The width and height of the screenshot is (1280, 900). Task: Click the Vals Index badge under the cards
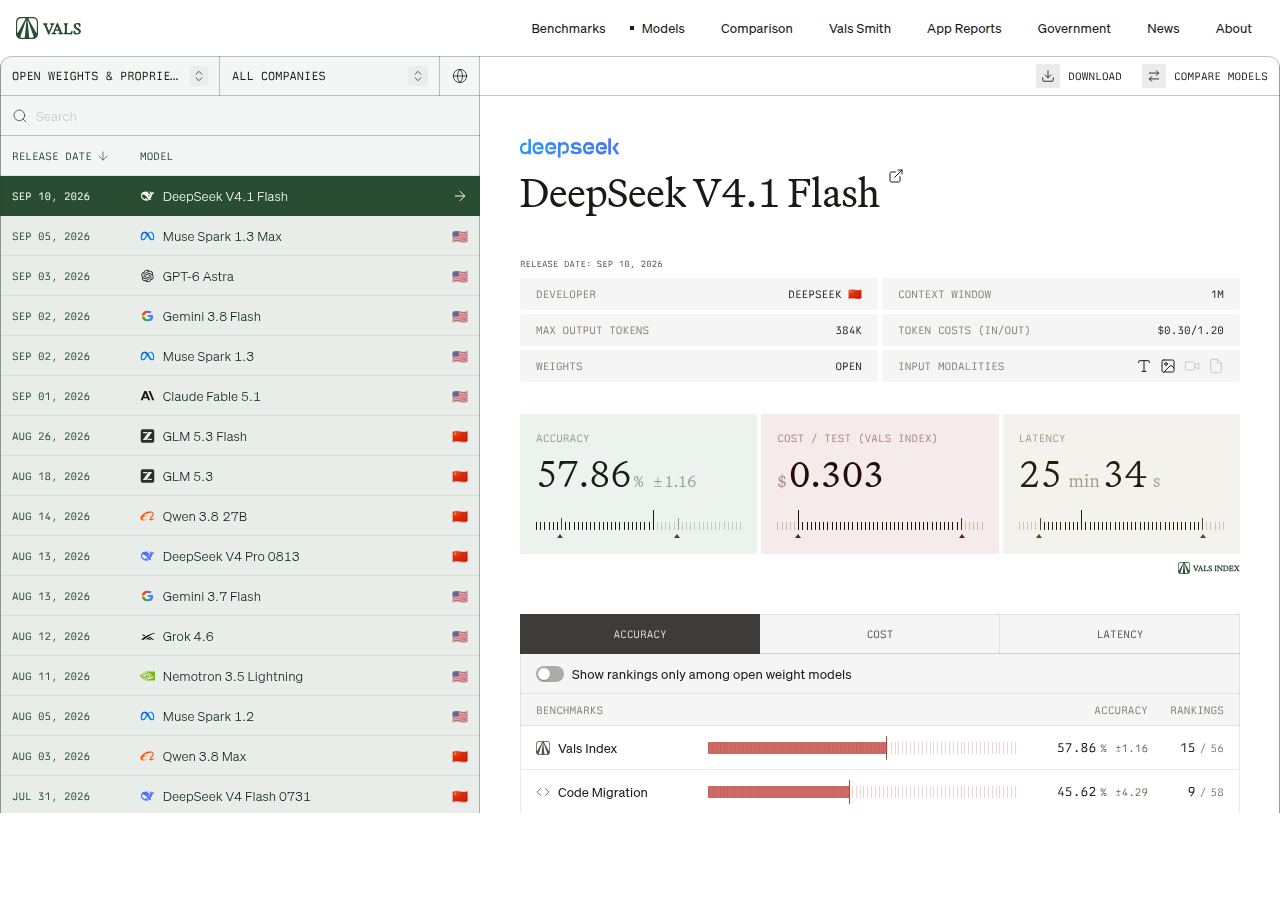1208,568
